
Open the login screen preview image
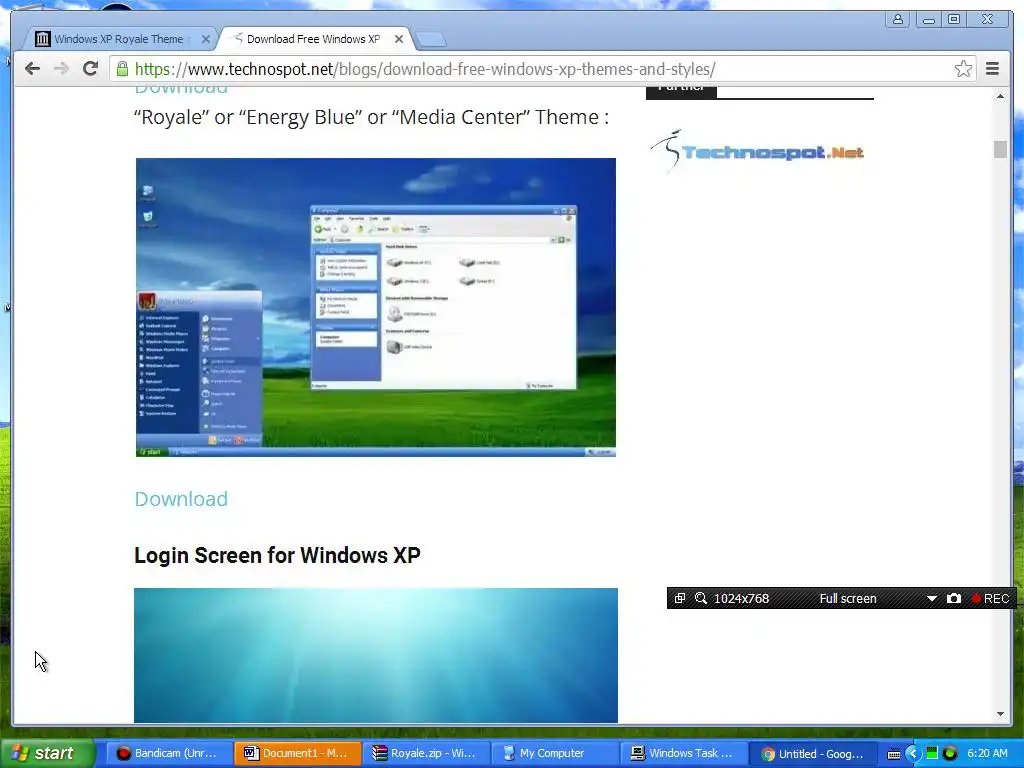[x=376, y=655]
